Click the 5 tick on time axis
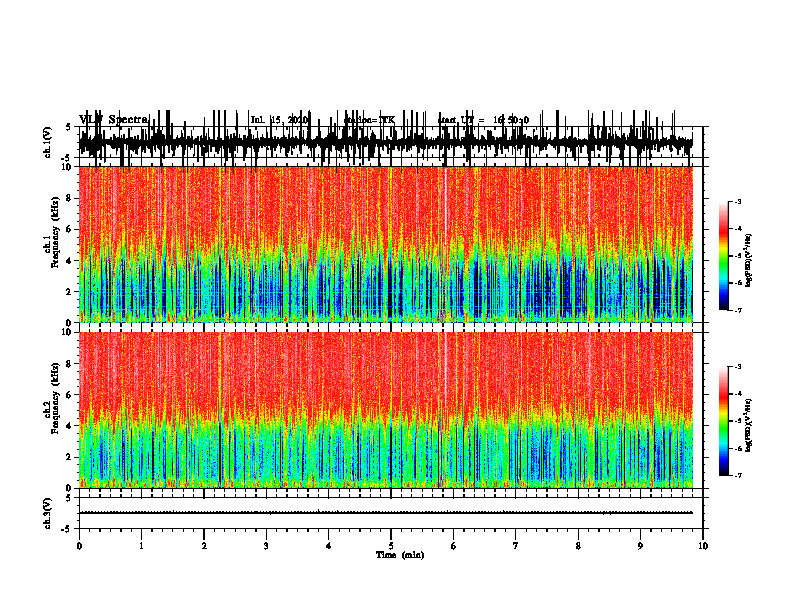Screen dimensions: 792x612 391,546
